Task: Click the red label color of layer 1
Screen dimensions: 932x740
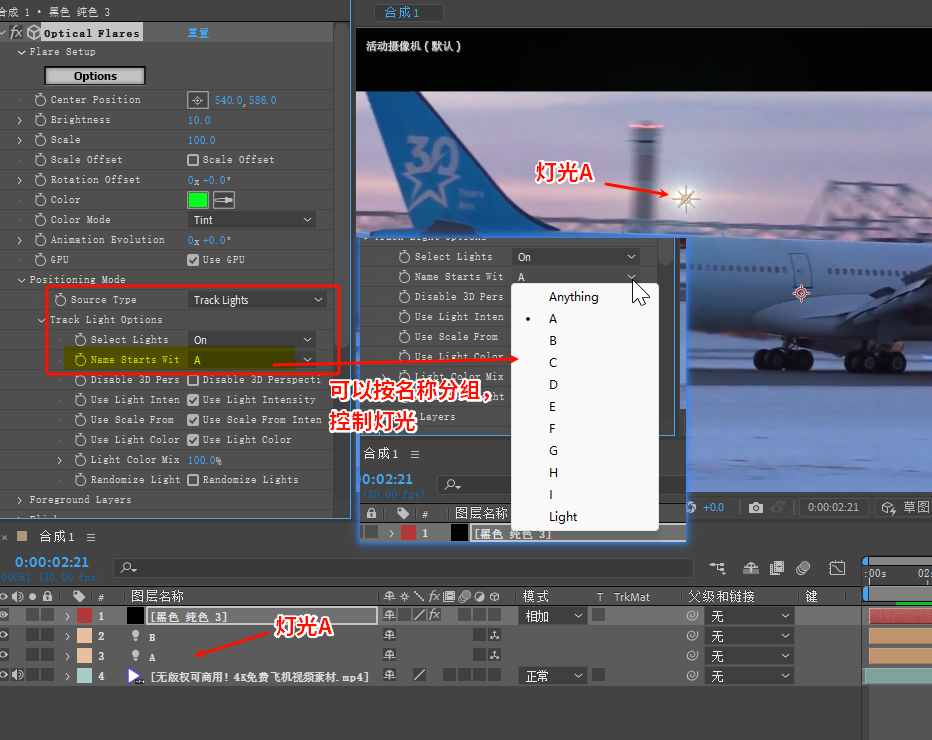Action: click(84, 616)
